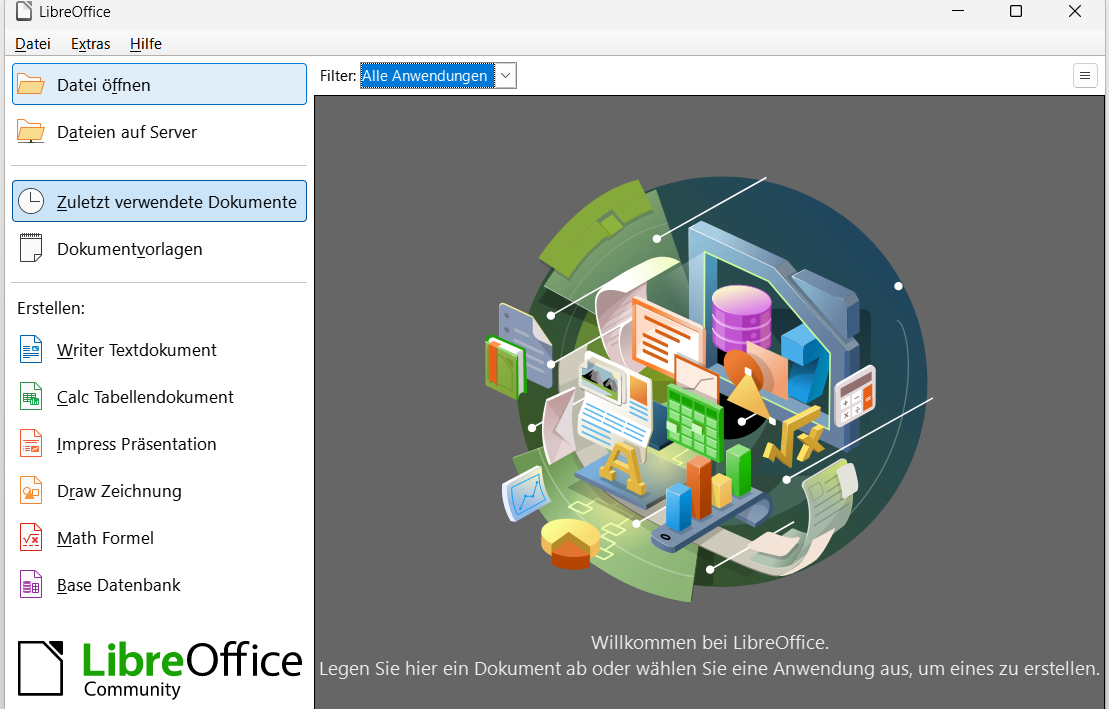Click the welcome illustration in document area
Viewport: 1109px width, 709px height.
pyautogui.click(x=710, y=390)
